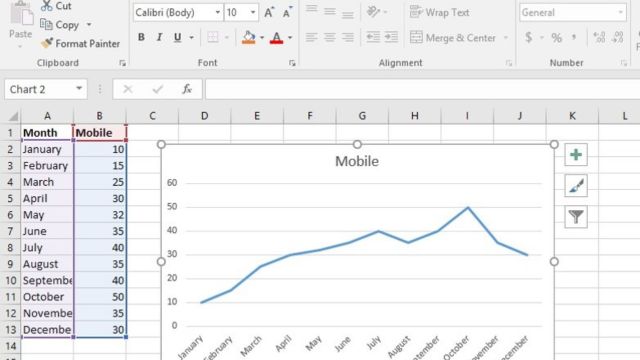This screenshot has width=640, height=360.
Task: Click the Copy icon
Action: (46, 24)
